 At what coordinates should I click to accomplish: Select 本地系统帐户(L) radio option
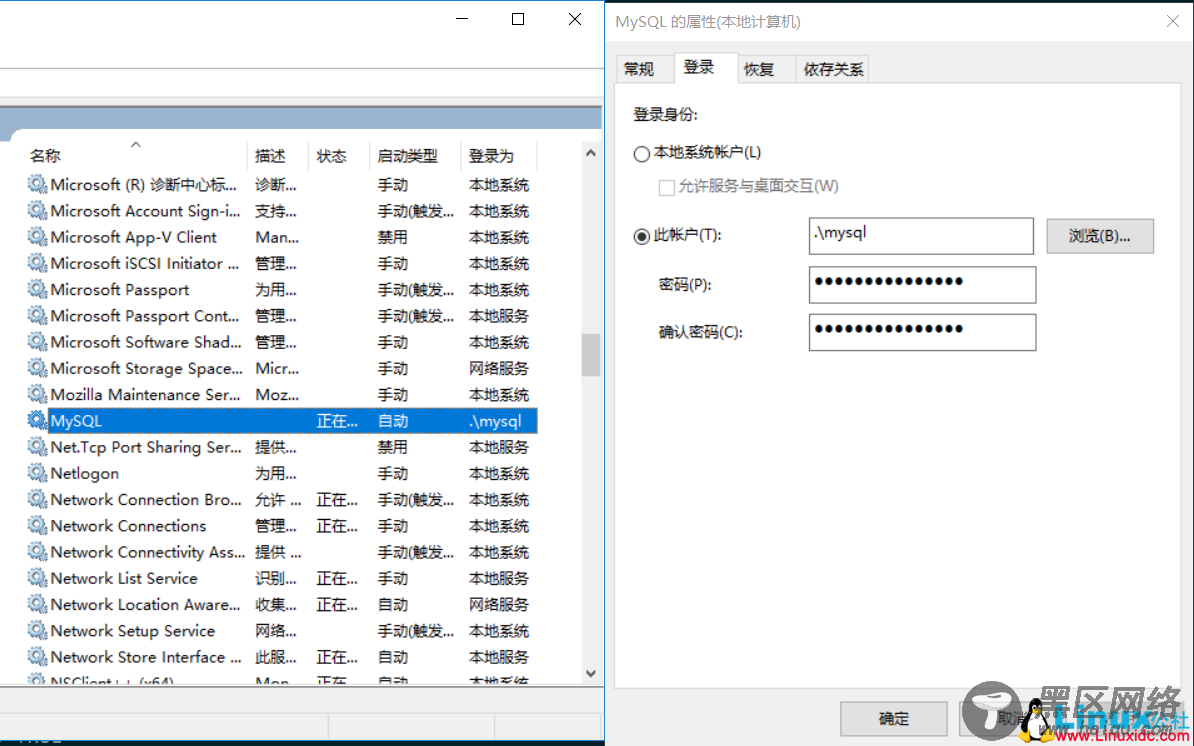tap(642, 154)
